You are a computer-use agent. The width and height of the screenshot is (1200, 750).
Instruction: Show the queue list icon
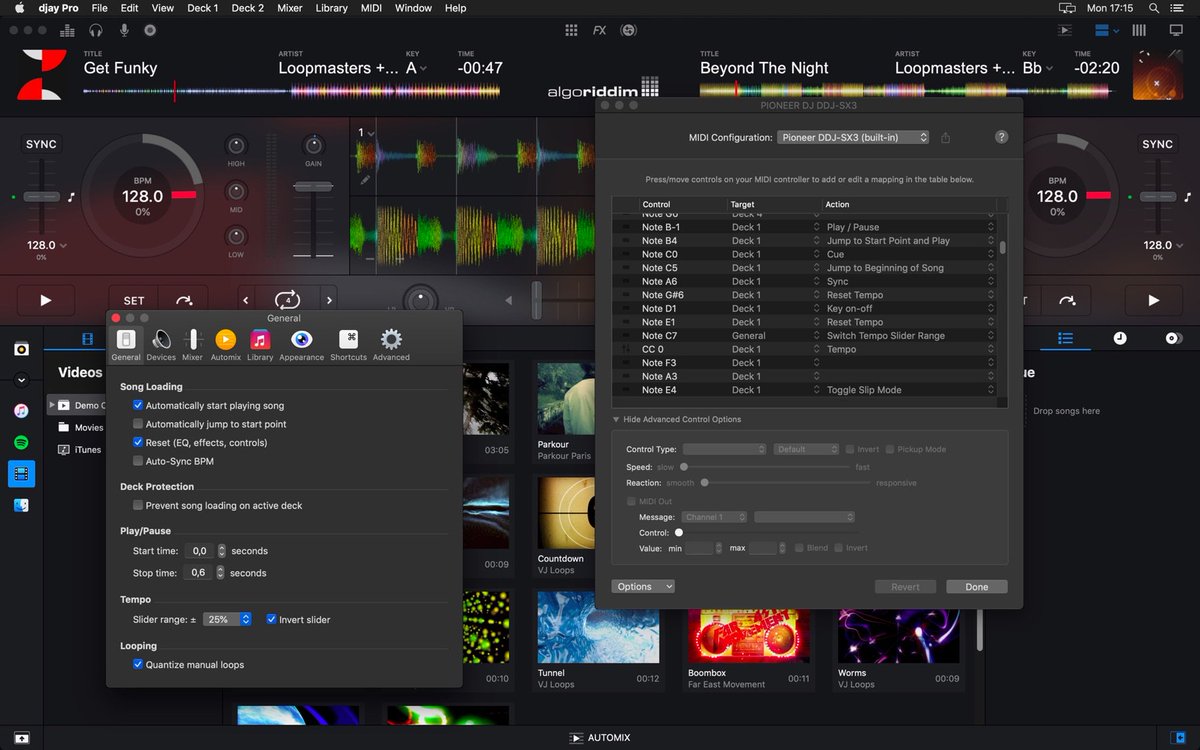tap(1065, 339)
